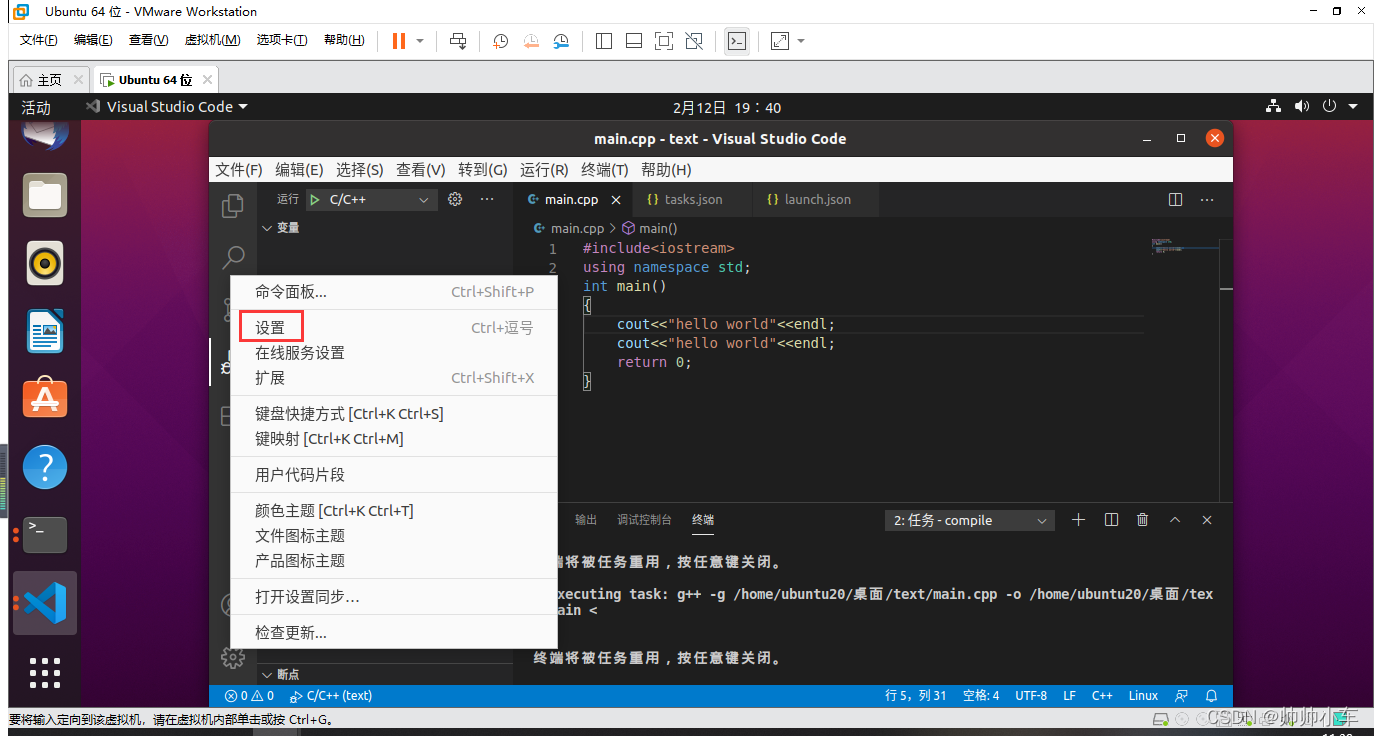Show the VMware library sidebar icon
The height and width of the screenshot is (736, 1374).
point(604,41)
